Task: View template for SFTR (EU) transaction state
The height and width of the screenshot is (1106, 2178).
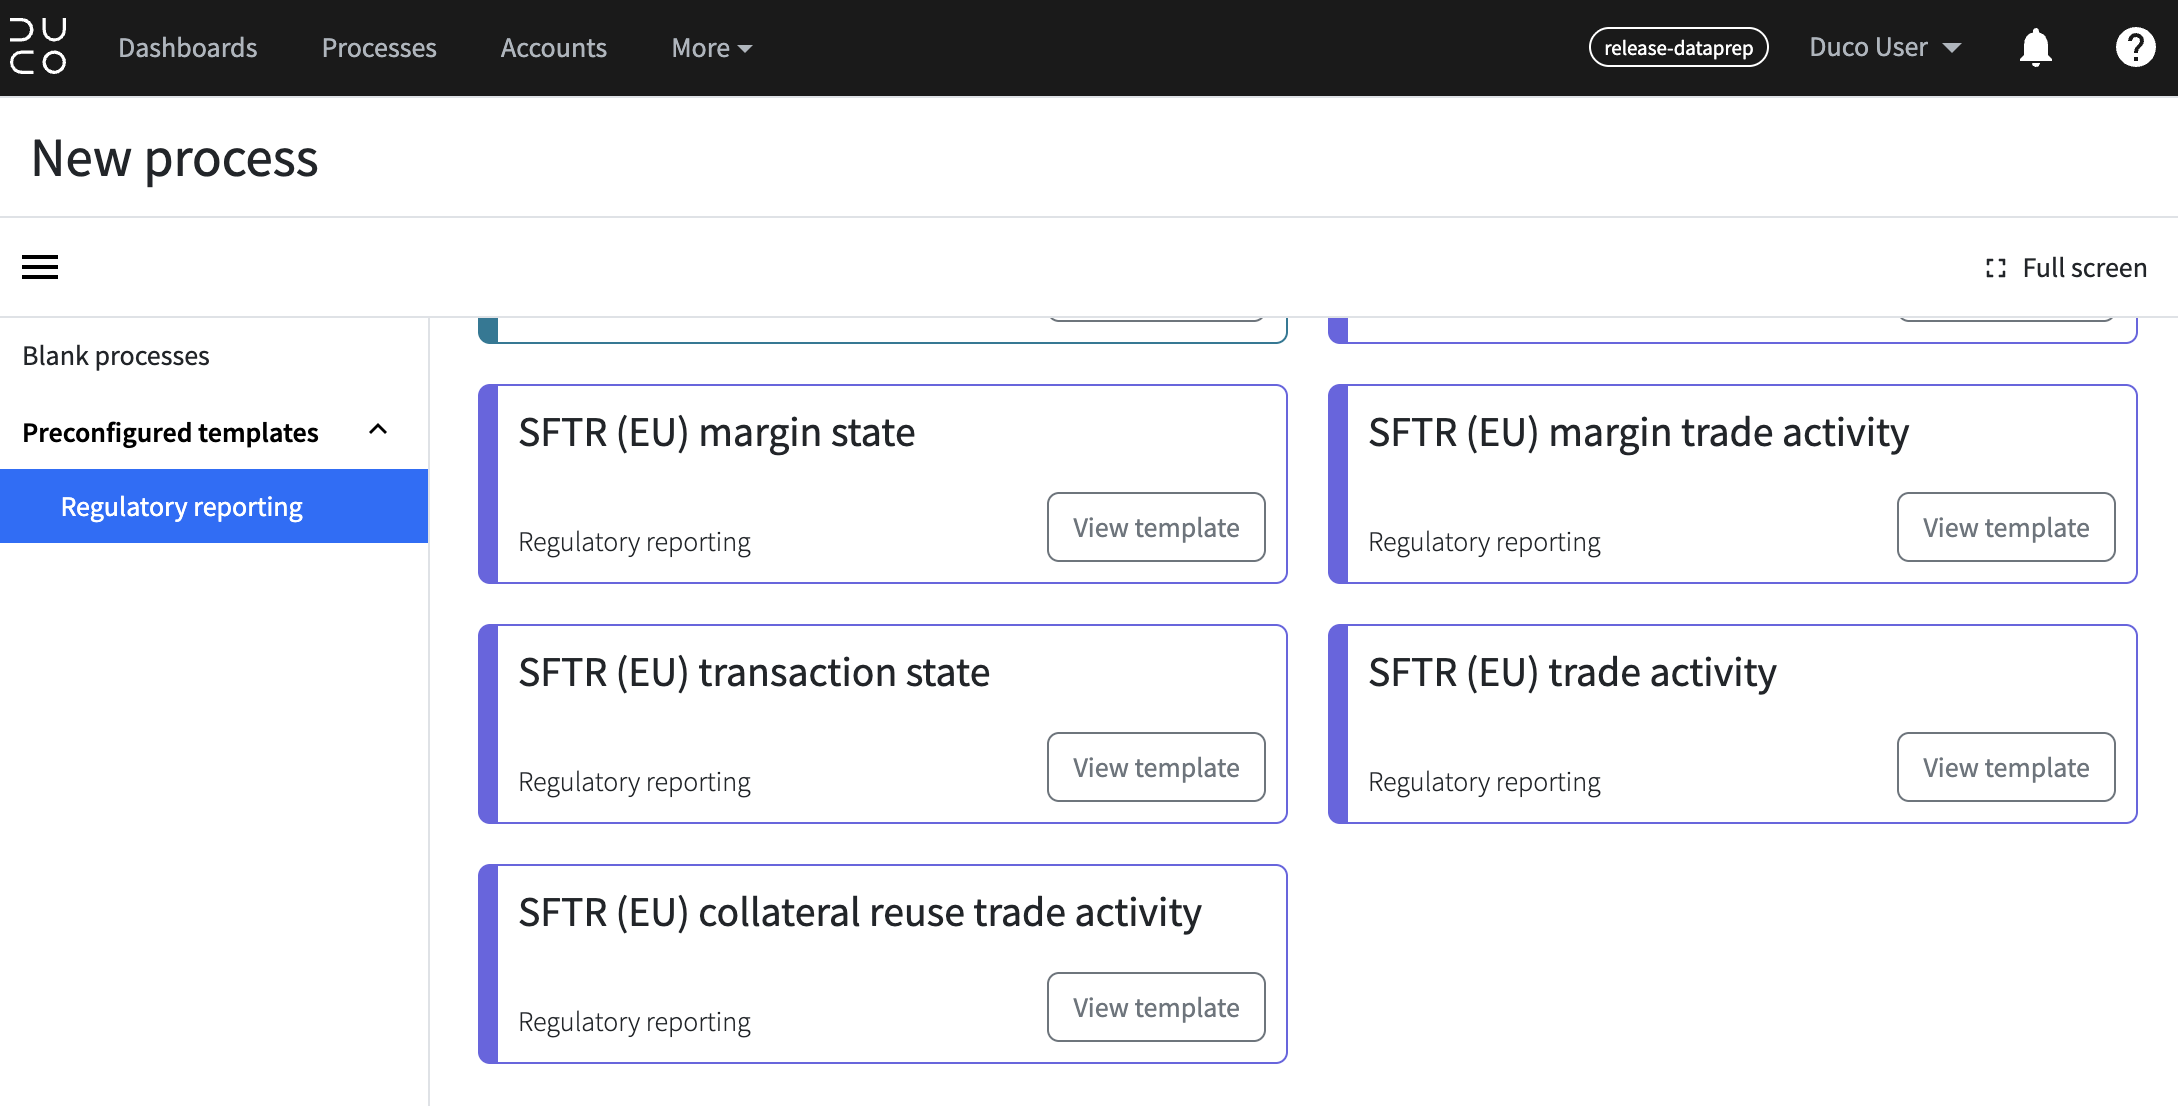Action: tap(1156, 767)
